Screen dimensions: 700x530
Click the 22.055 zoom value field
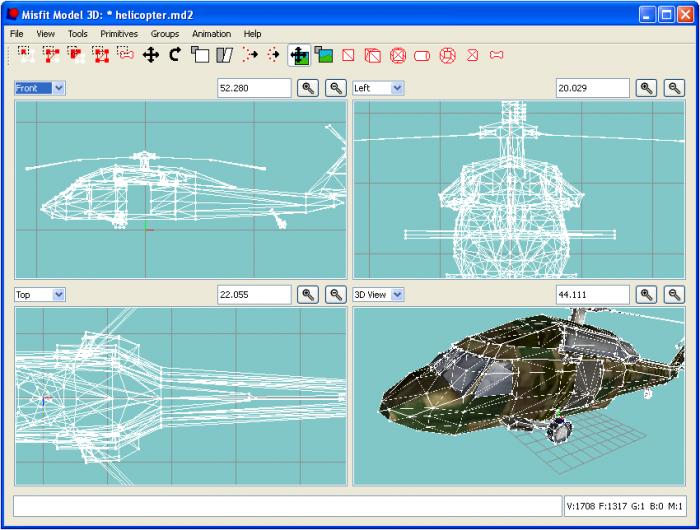(x=254, y=295)
